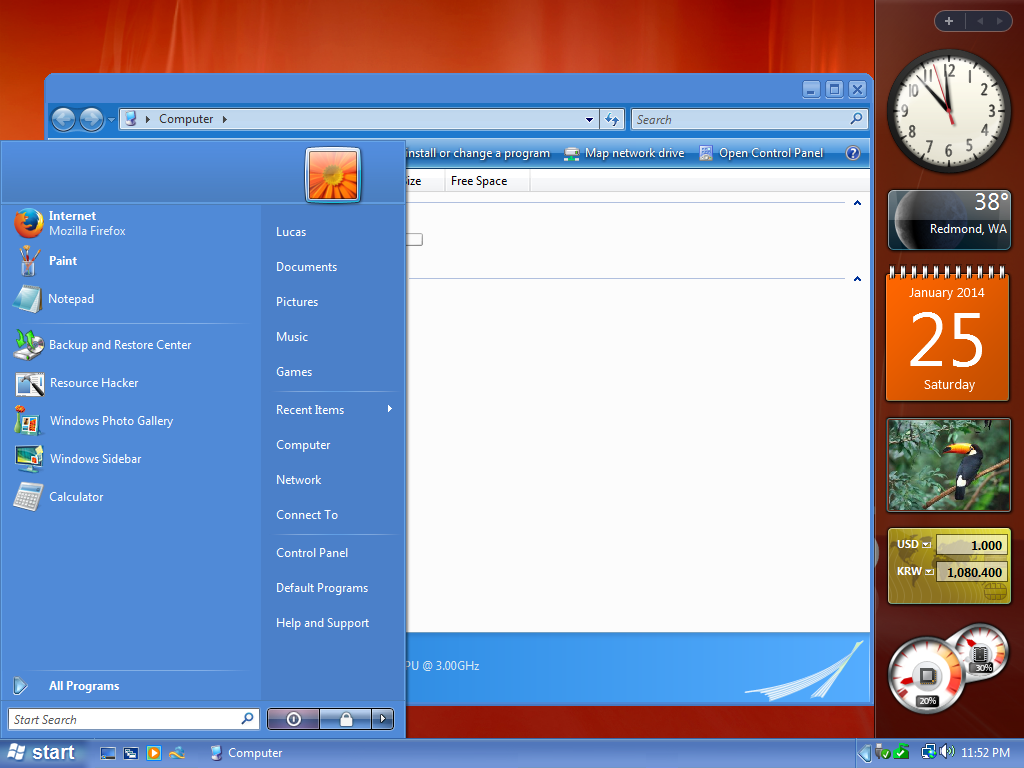Click Map network drive toolbar button

tap(624, 153)
